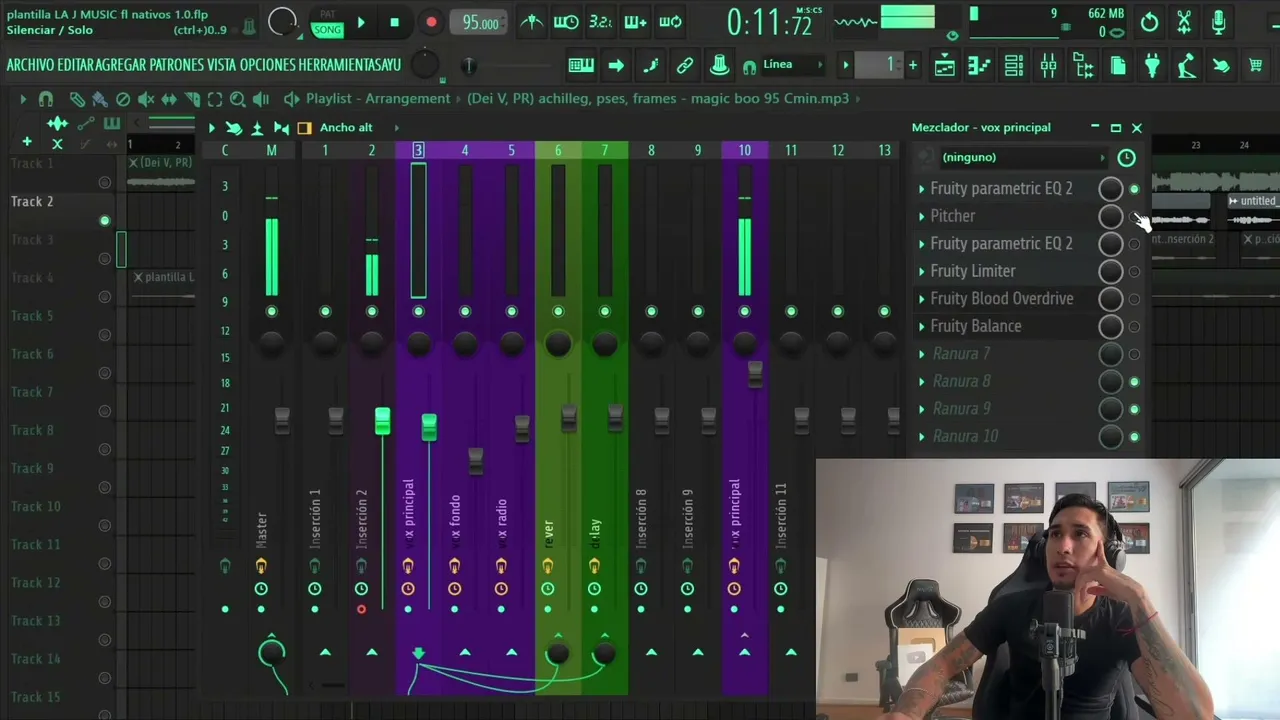Enable typing keyboard to piano icon
This screenshot has width=1280, height=720.
(x=581, y=66)
